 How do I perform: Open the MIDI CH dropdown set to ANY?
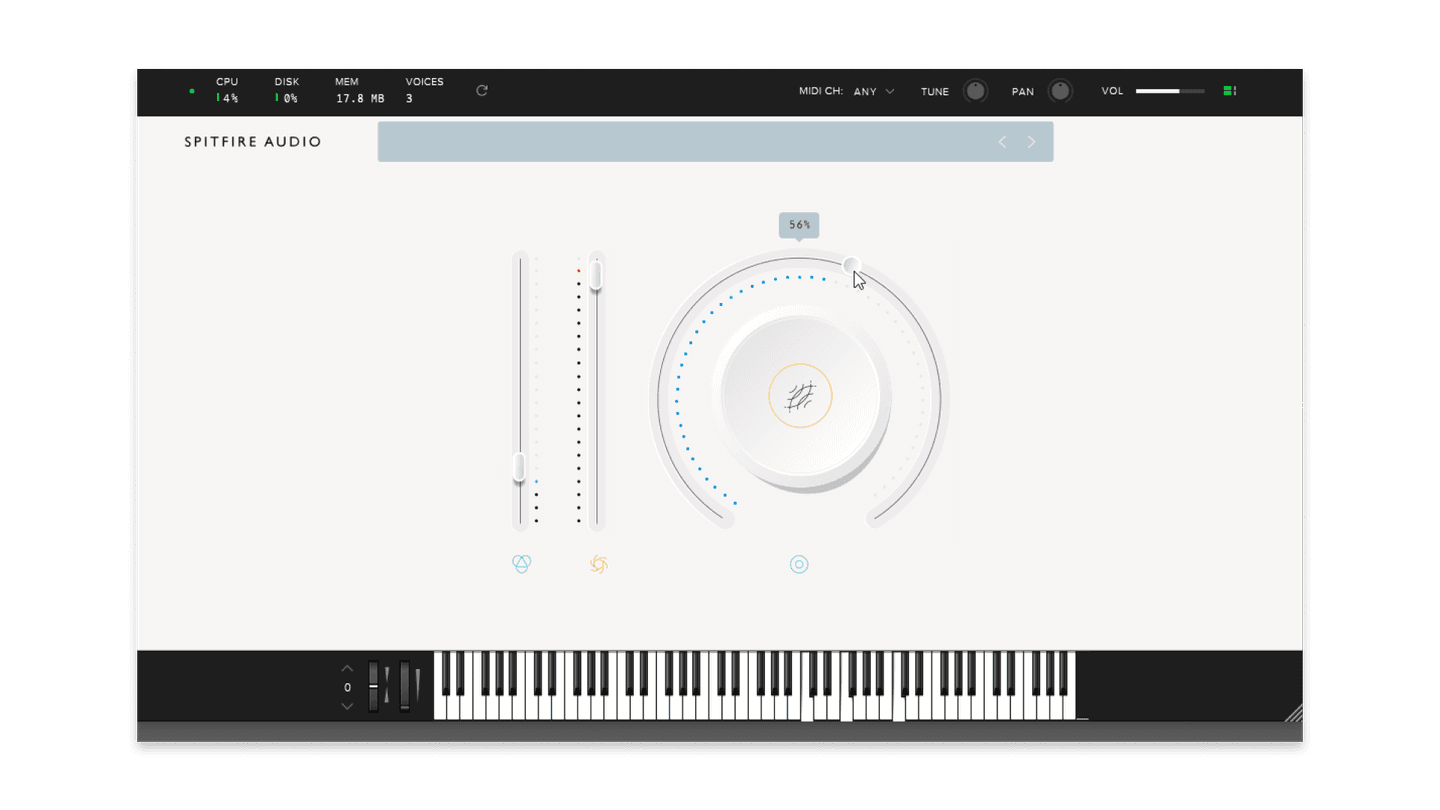click(x=874, y=91)
